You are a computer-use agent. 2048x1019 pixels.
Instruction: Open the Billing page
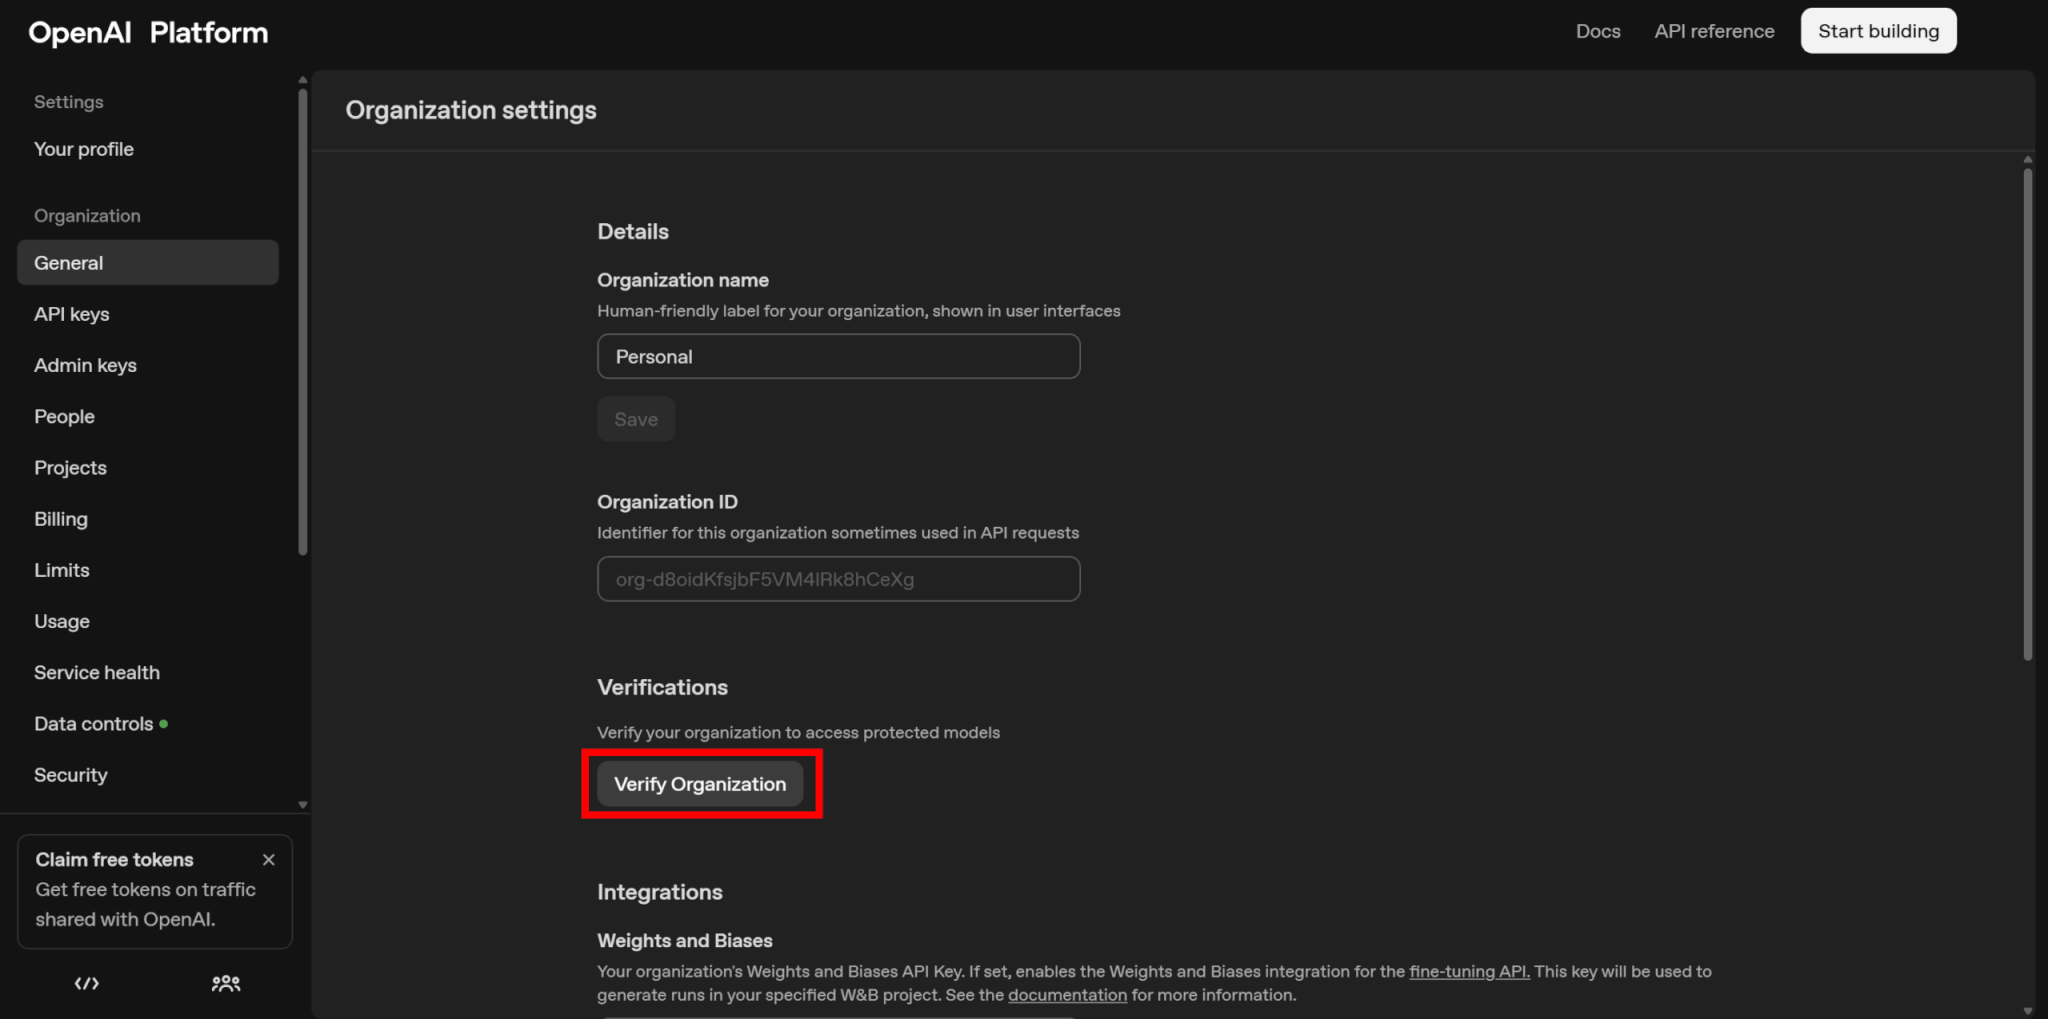click(x=61, y=519)
